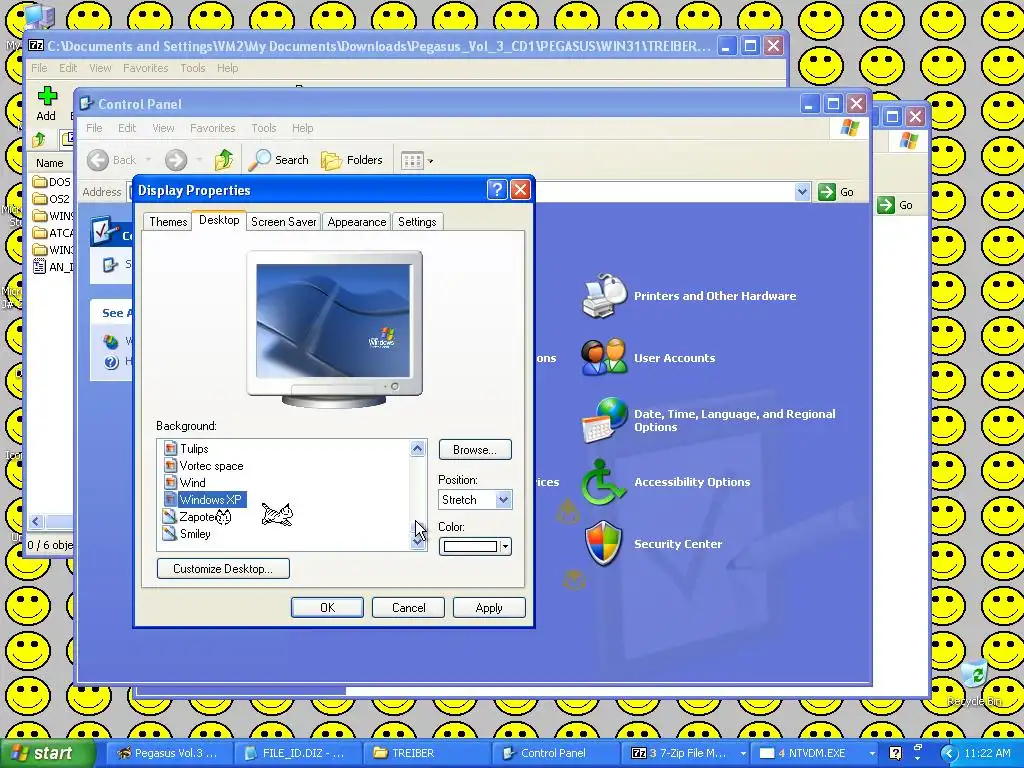Image resolution: width=1024 pixels, height=768 pixels.
Task: Select the Vortec space background icon
Action: (170, 466)
